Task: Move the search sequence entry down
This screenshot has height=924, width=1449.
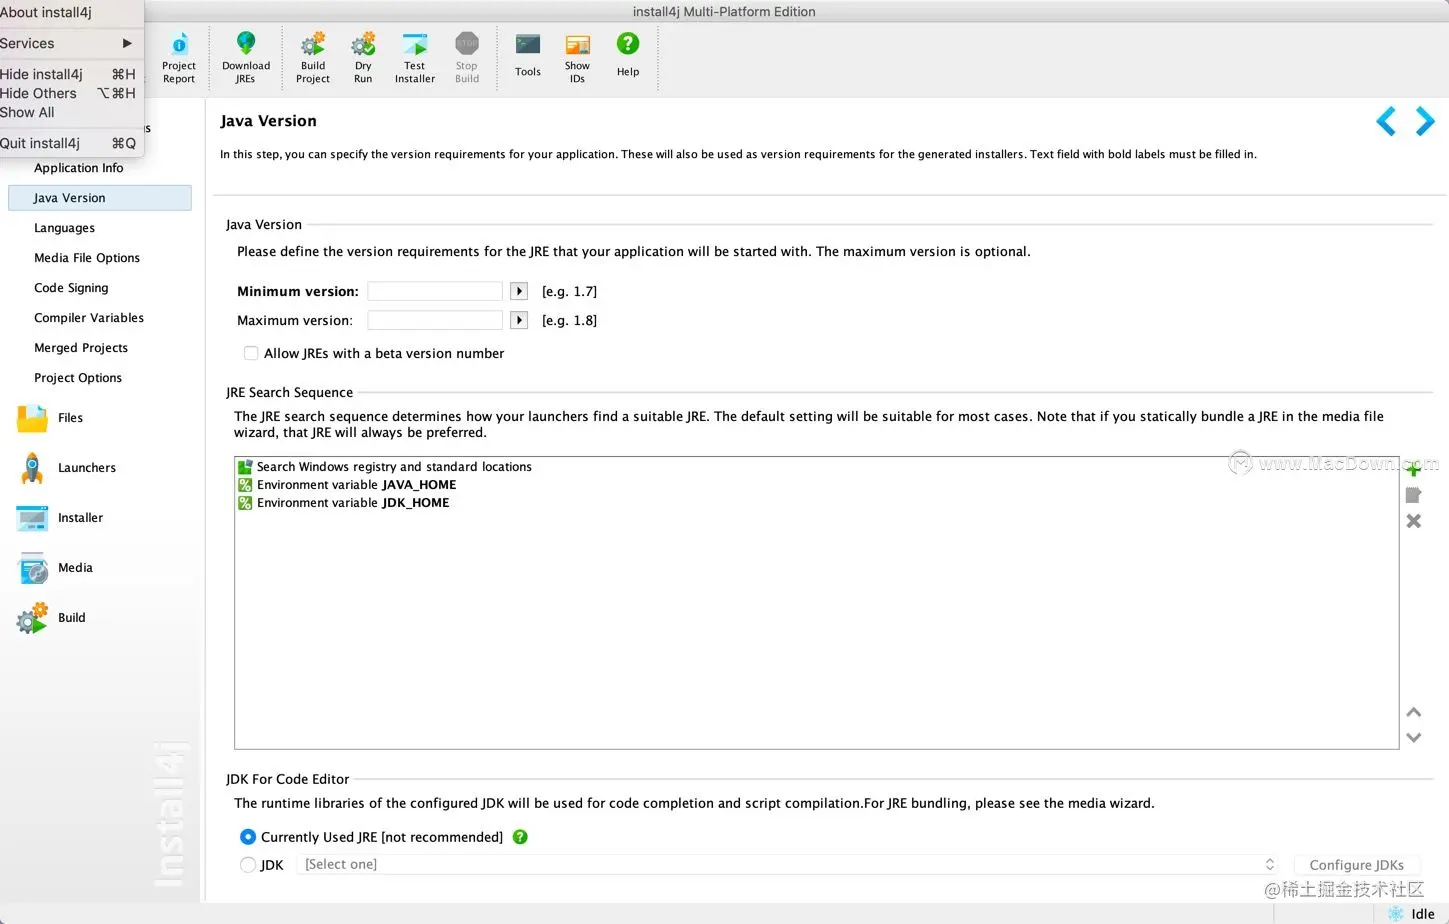Action: [x=1414, y=738]
